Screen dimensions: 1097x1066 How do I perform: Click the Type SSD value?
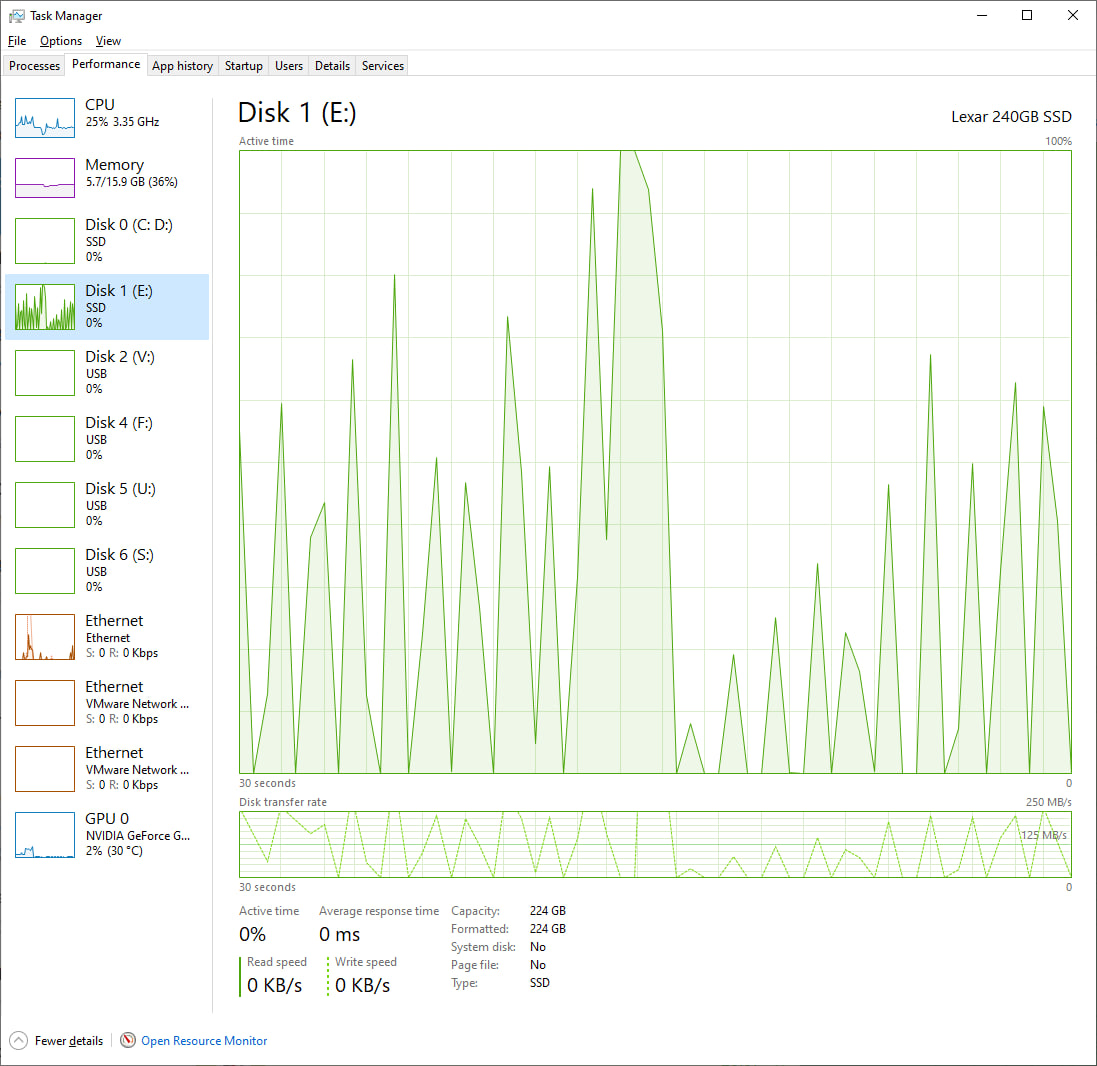click(x=539, y=983)
